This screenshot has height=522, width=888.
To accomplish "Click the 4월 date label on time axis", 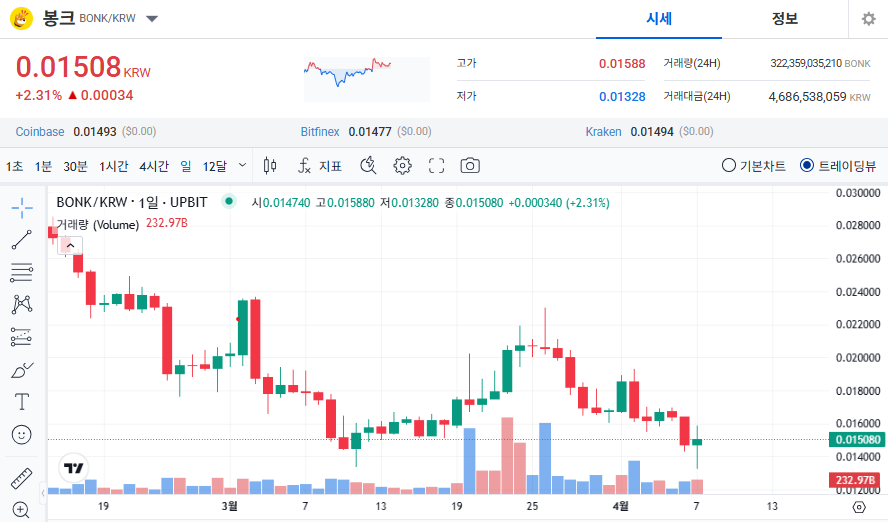I will tap(621, 506).
